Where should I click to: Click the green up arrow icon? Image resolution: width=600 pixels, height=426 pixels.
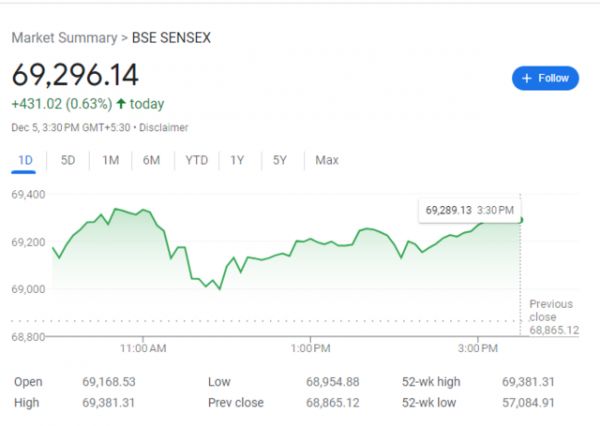click(x=121, y=103)
